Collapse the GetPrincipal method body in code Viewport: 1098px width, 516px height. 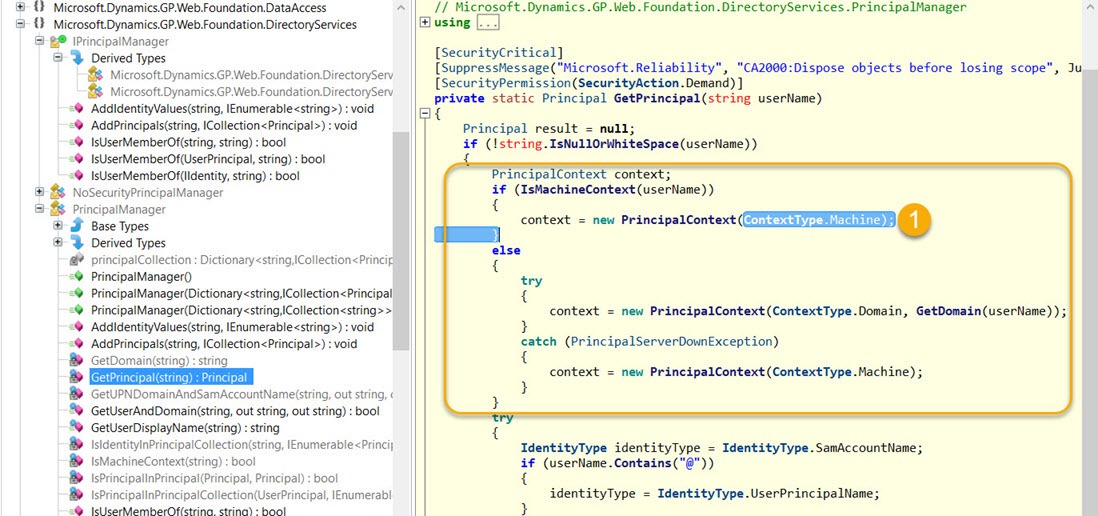click(x=424, y=113)
